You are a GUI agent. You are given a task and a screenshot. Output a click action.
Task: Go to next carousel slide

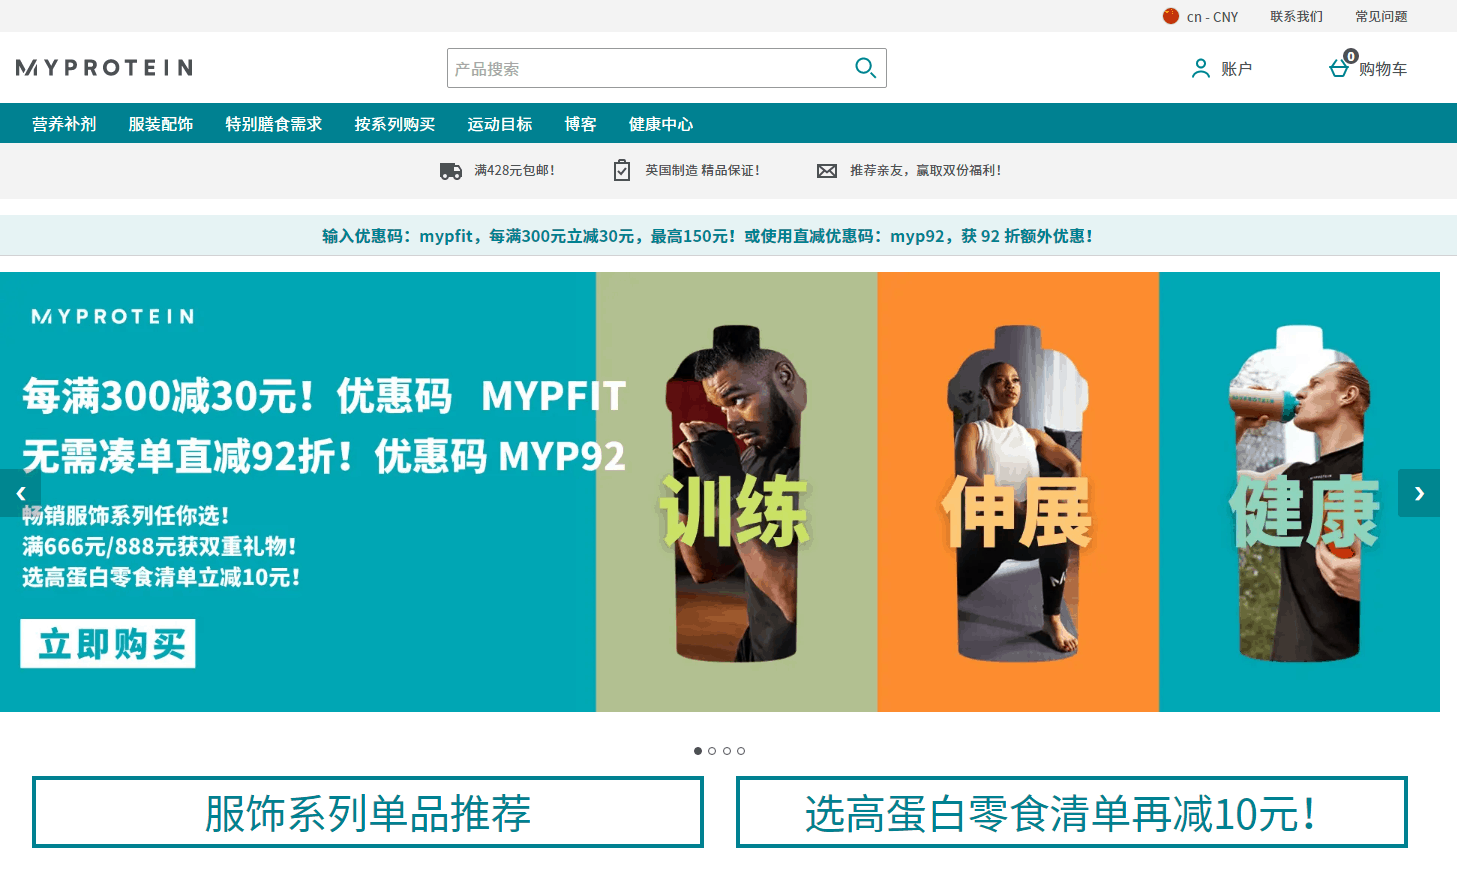(x=1419, y=493)
